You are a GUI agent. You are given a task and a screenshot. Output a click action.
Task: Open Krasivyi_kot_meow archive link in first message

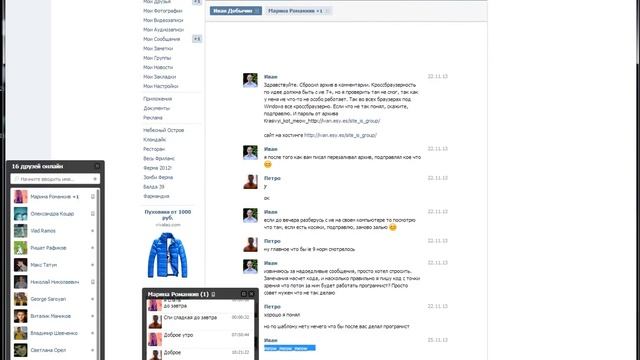pyautogui.click(x=322, y=121)
